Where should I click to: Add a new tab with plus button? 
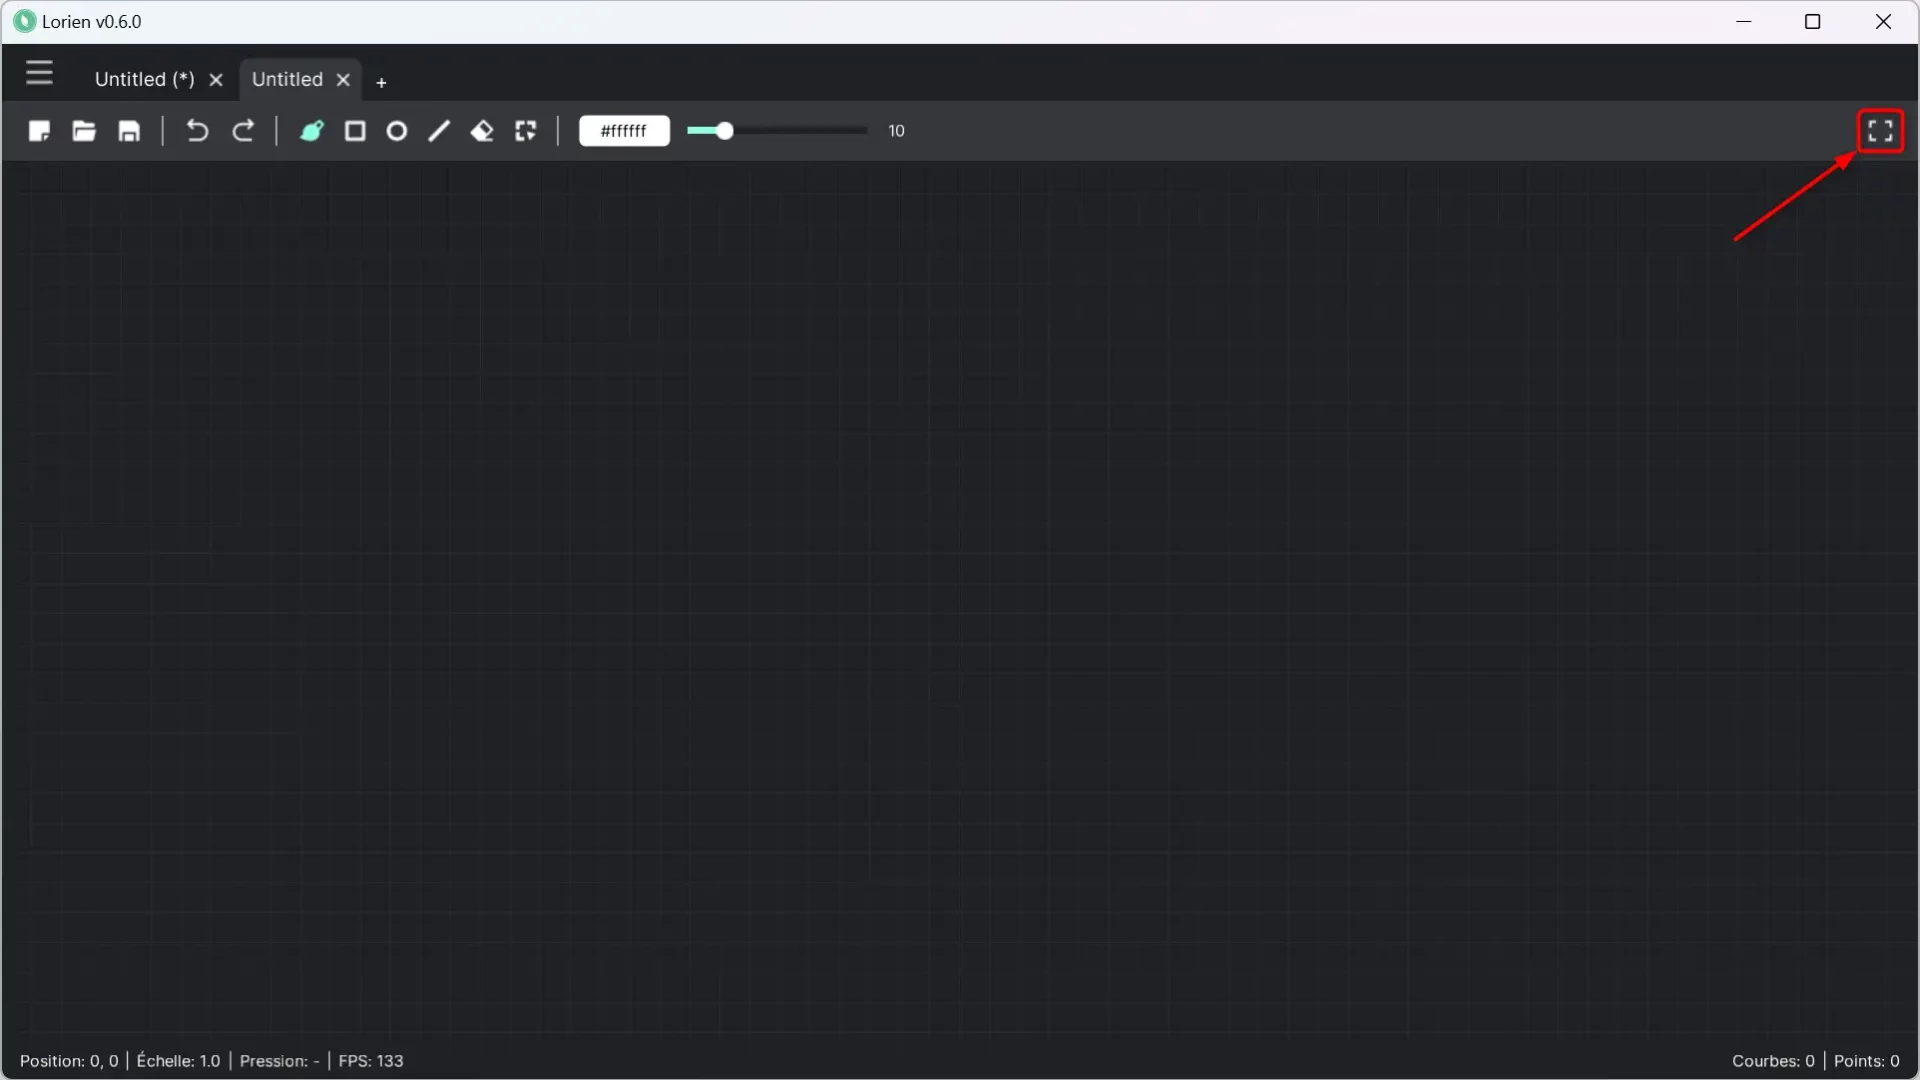pyautogui.click(x=381, y=82)
